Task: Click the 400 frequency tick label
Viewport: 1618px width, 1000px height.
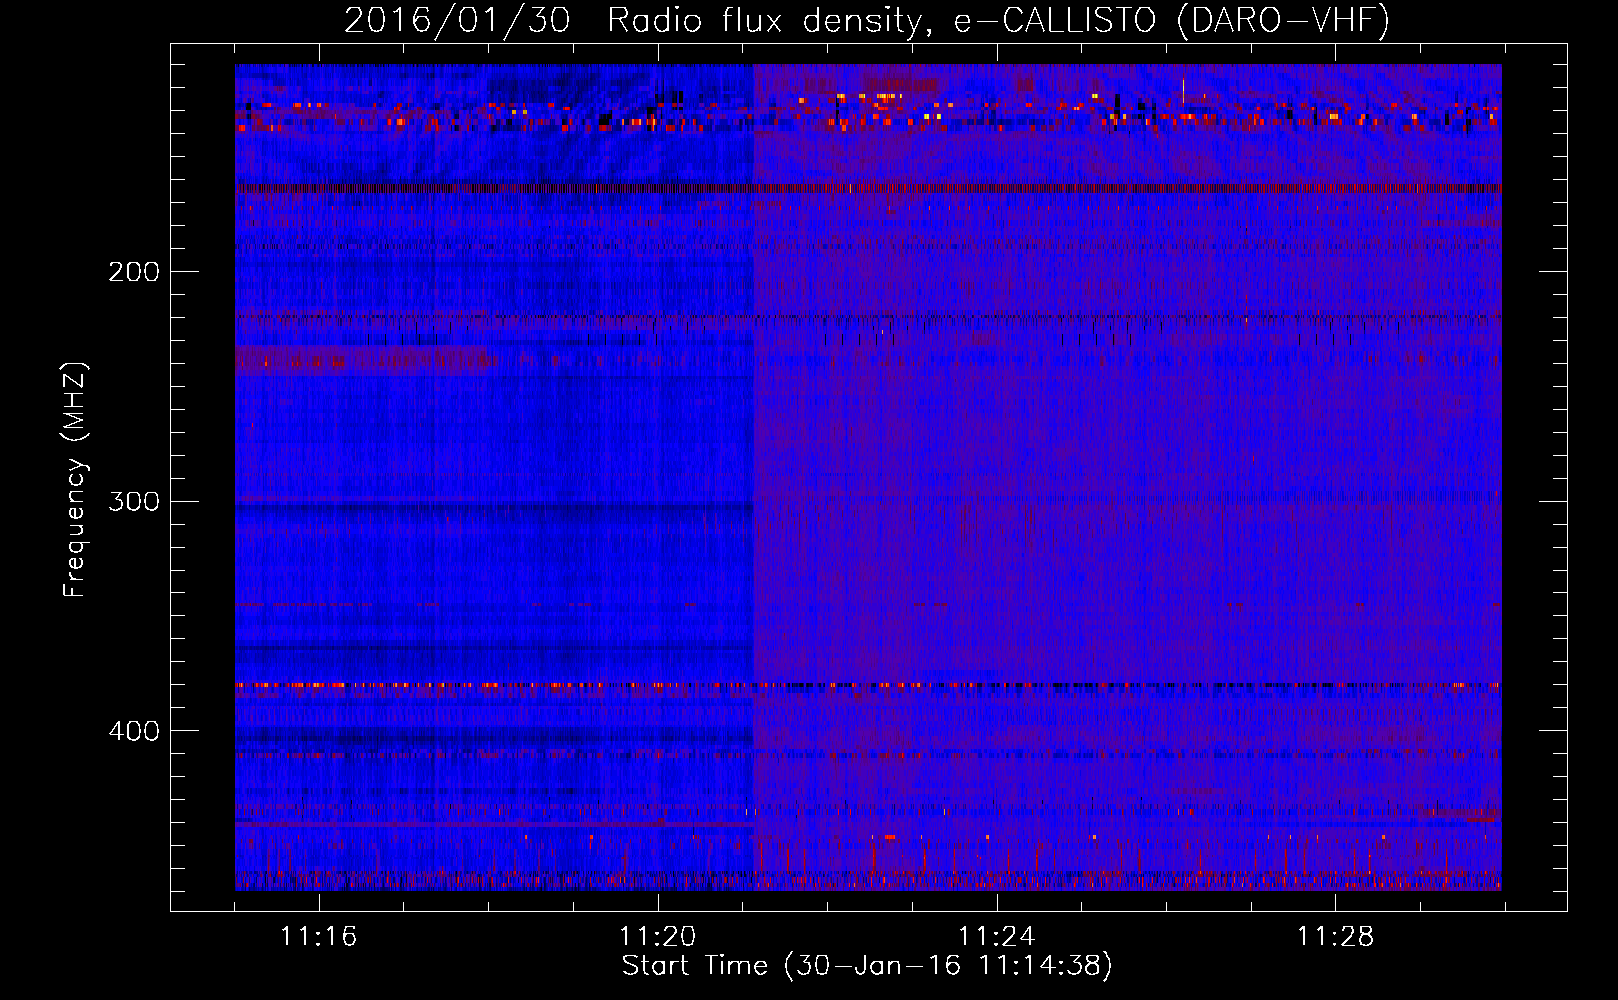Action: pos(134,731)
